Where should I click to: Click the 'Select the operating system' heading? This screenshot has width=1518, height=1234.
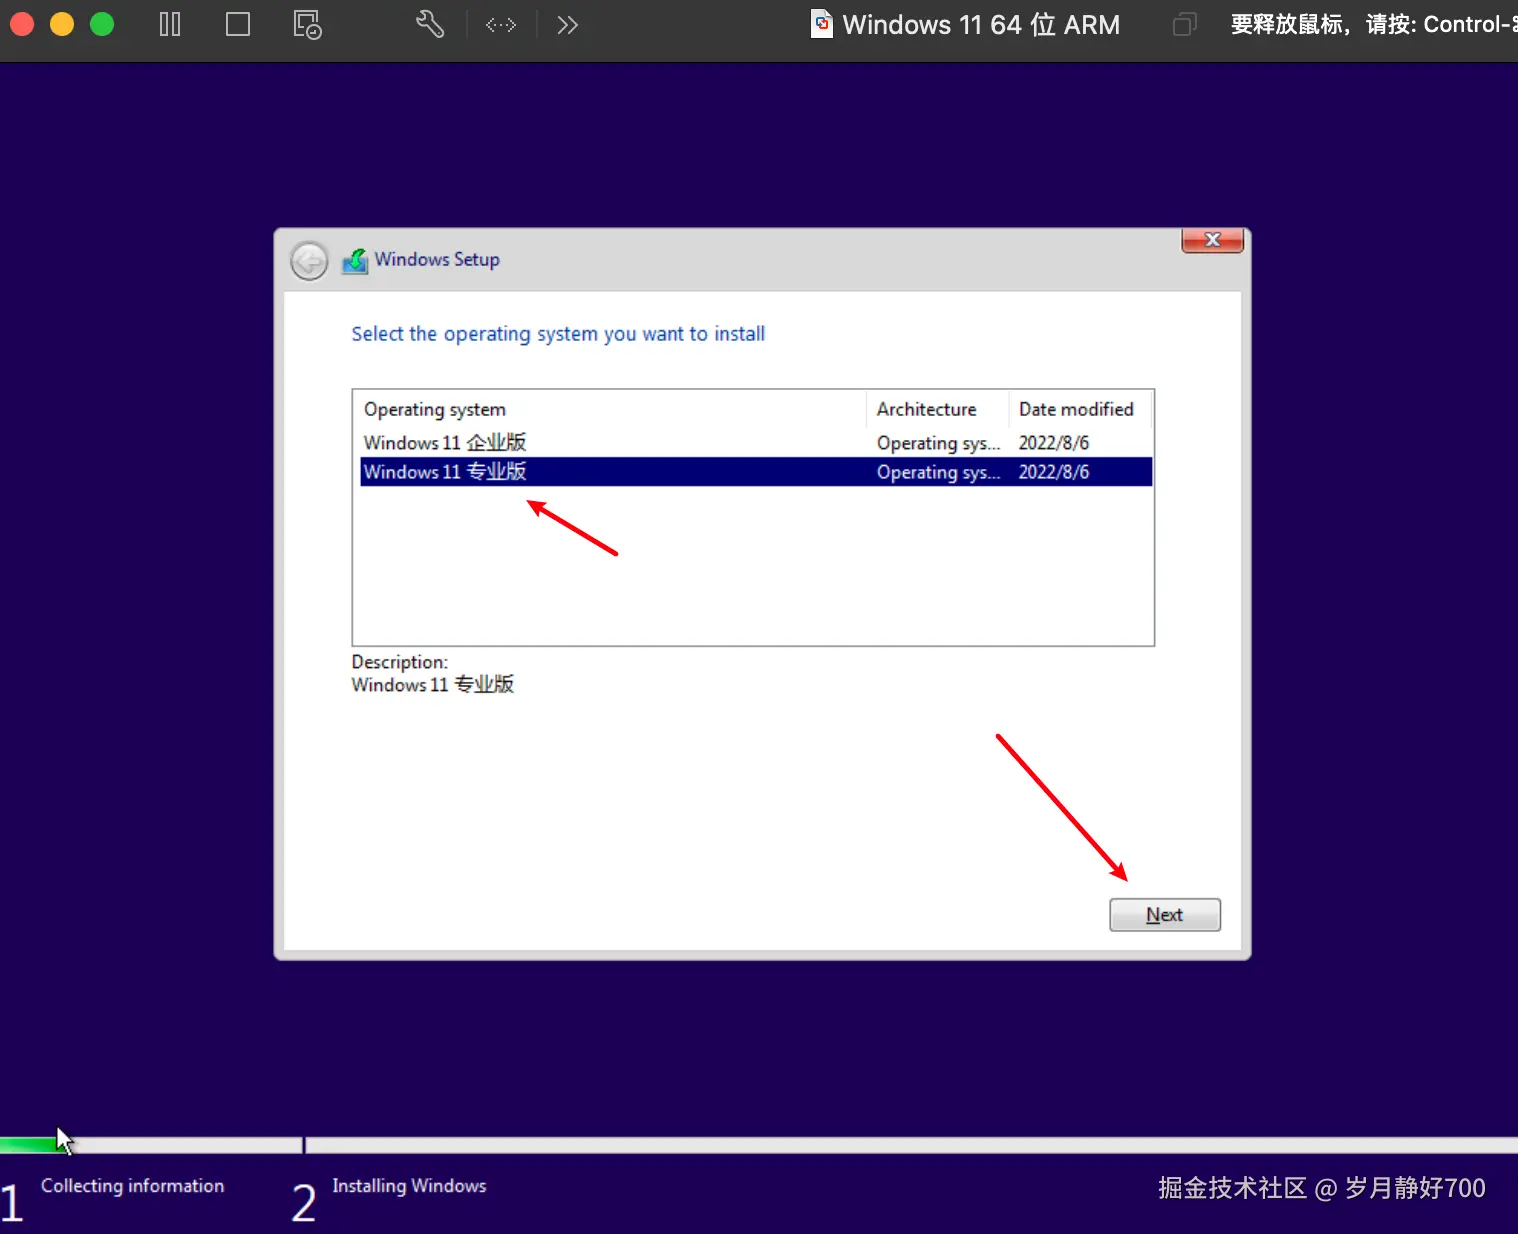(x=558, y=334)
